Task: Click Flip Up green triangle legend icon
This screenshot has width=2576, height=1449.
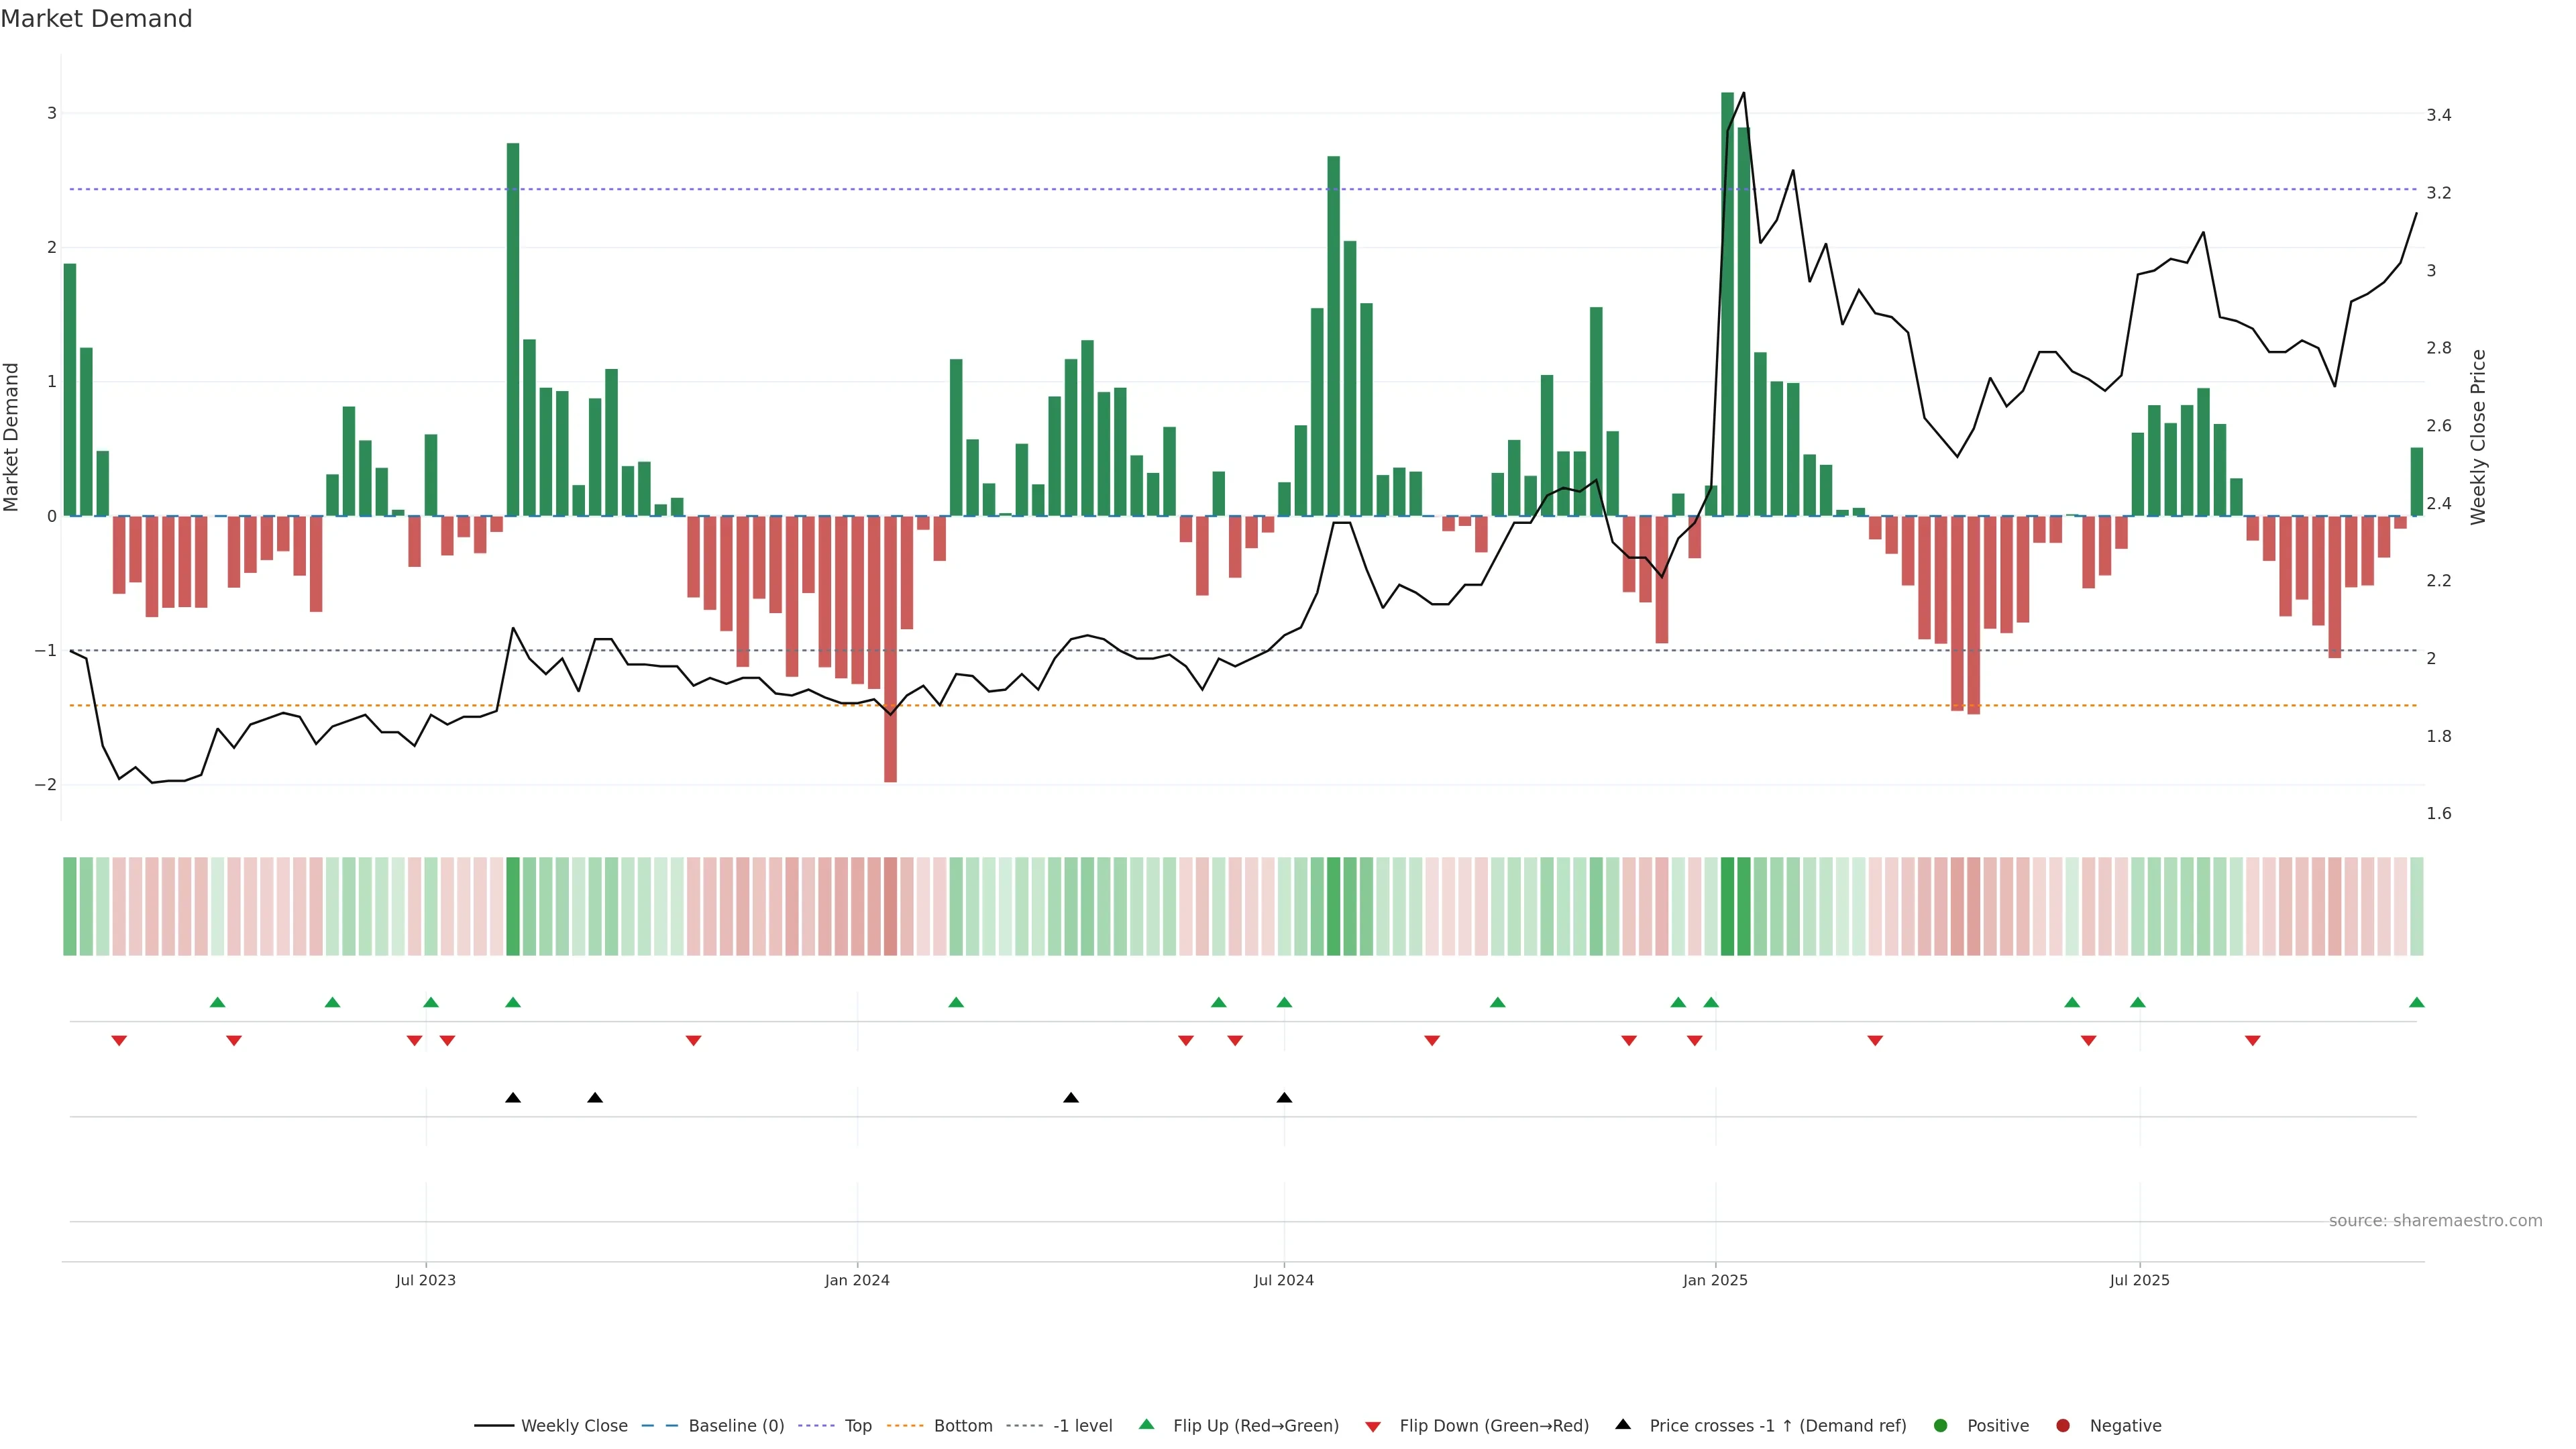Action: coord(1147,1425)
